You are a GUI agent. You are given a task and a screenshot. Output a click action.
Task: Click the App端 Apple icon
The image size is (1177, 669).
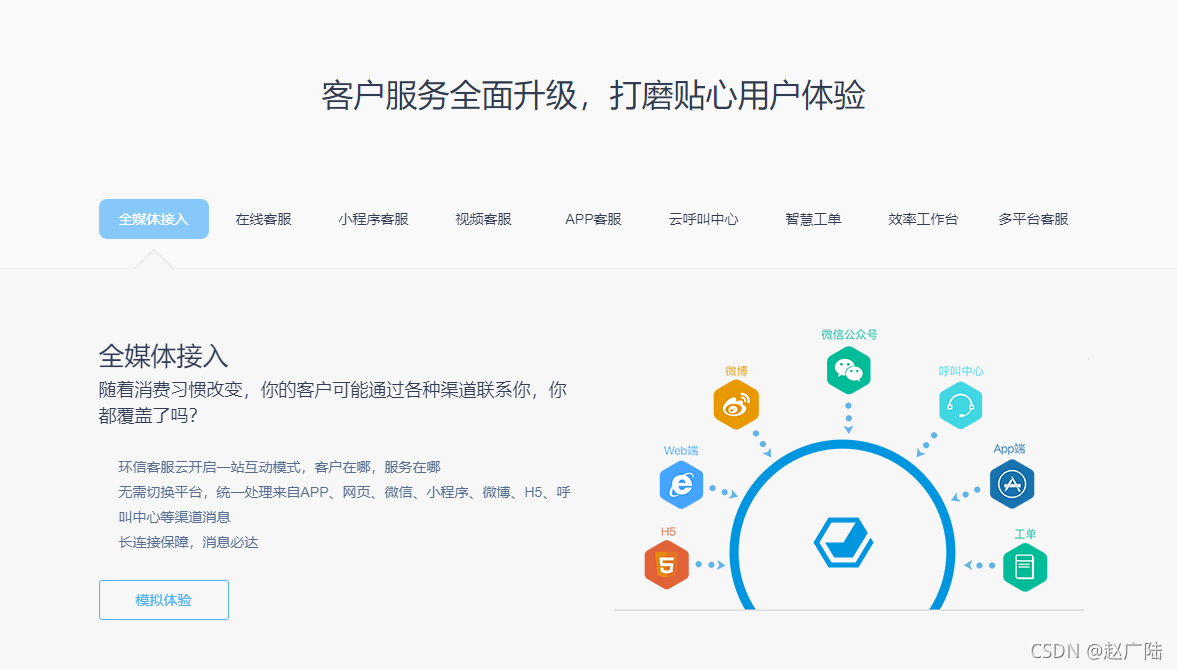pos(1011,484)
